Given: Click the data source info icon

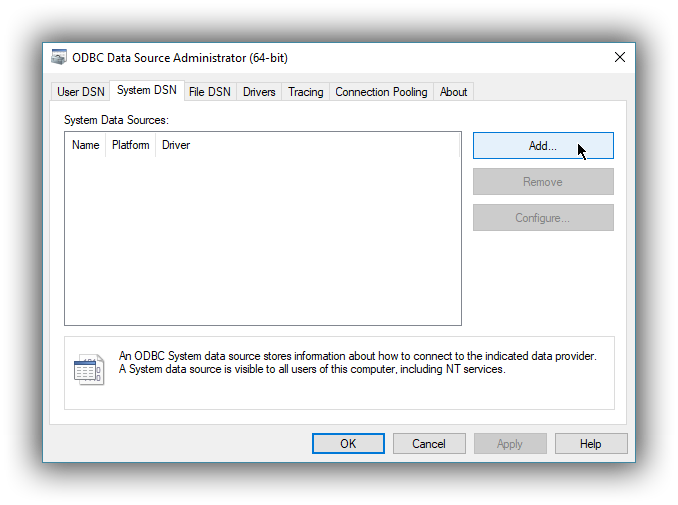Looking at the screenshot, I should tap(88, 369).
